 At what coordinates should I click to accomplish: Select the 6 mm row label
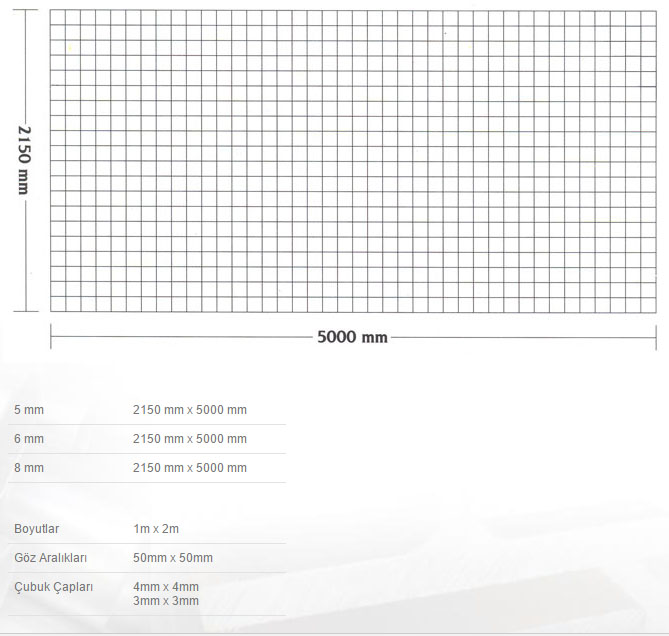(29, 439)
